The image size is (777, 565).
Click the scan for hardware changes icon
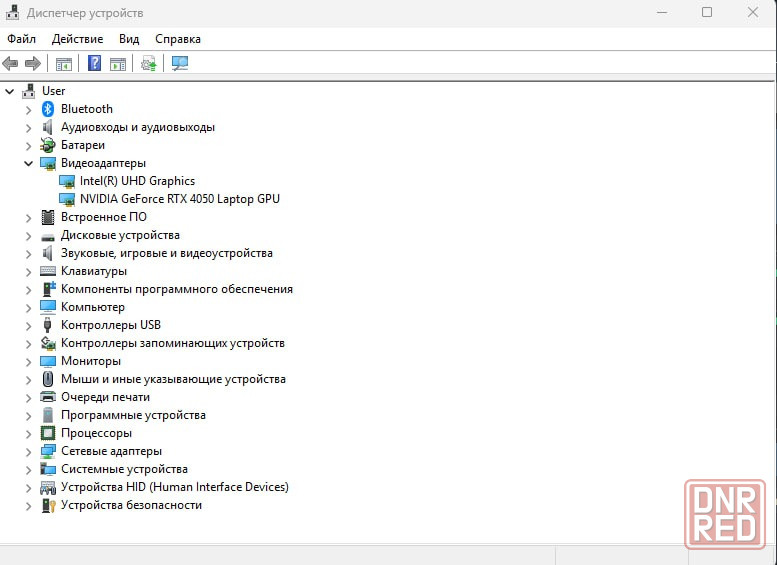click(180, 64)
